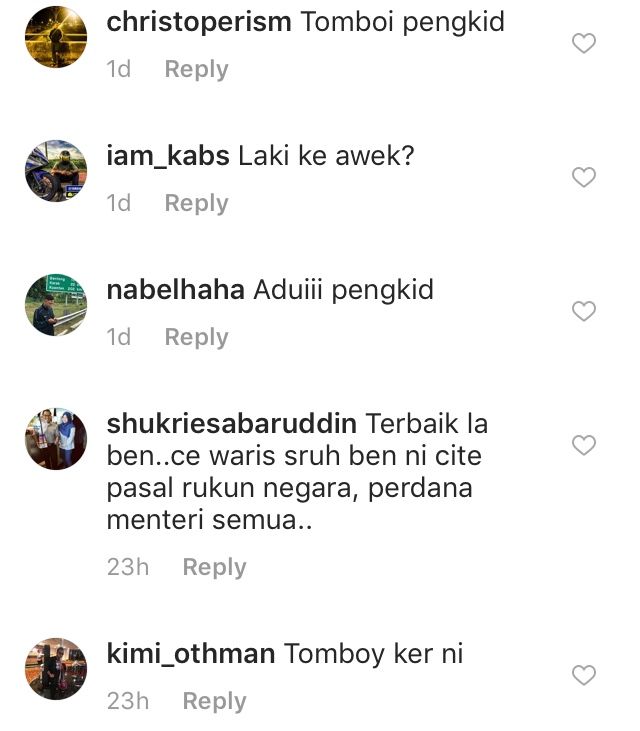Open iam_kabs's profile picture

pos(56,171)
